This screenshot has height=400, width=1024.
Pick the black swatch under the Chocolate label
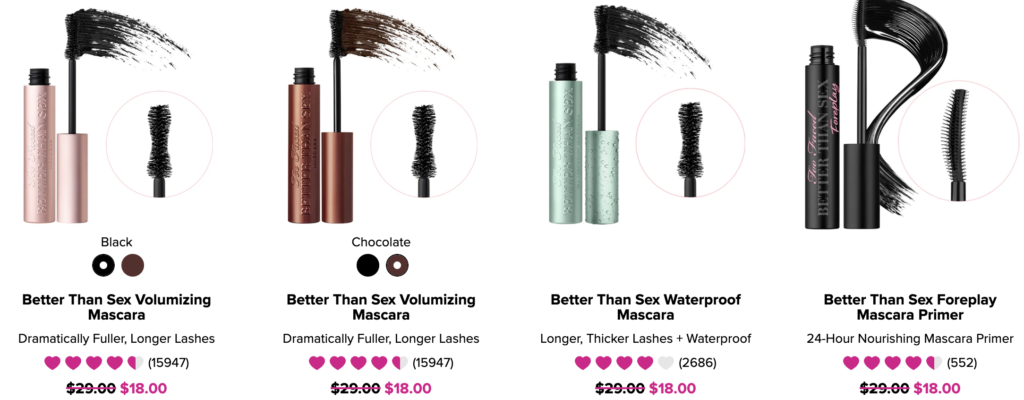pyautogui.click(x=368, y=265)
